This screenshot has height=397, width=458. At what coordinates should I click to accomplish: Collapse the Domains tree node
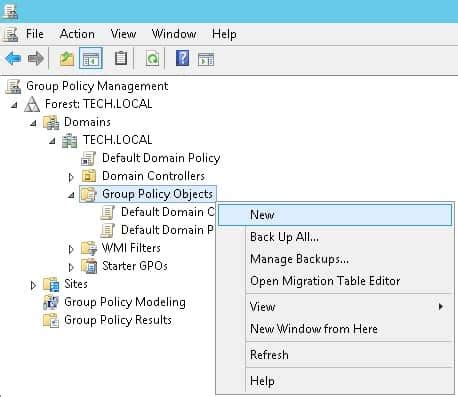pos(33,123)
